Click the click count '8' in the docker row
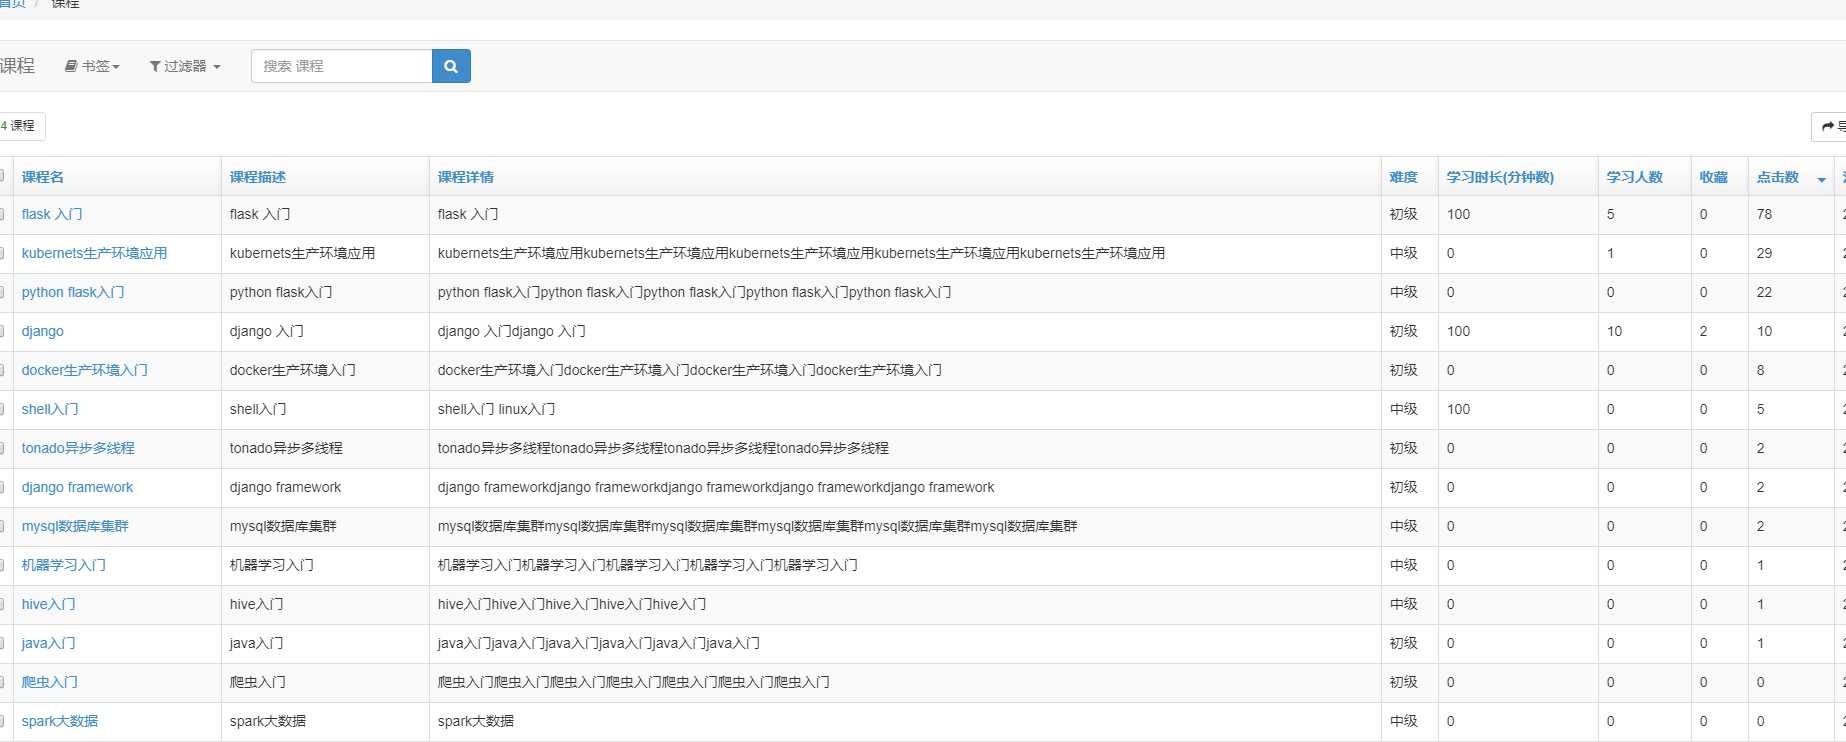The height and width of the screenshot is (742, 1846). point(1761,370)
